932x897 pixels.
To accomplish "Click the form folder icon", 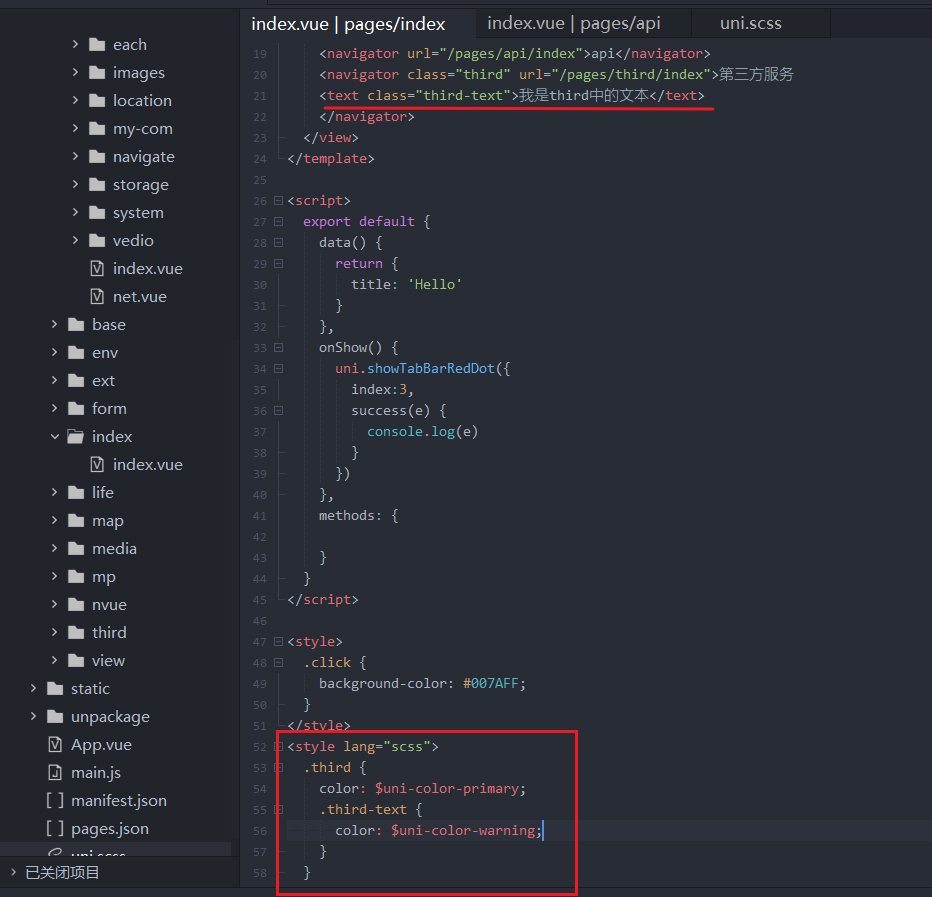I will (x=76, y=408).
